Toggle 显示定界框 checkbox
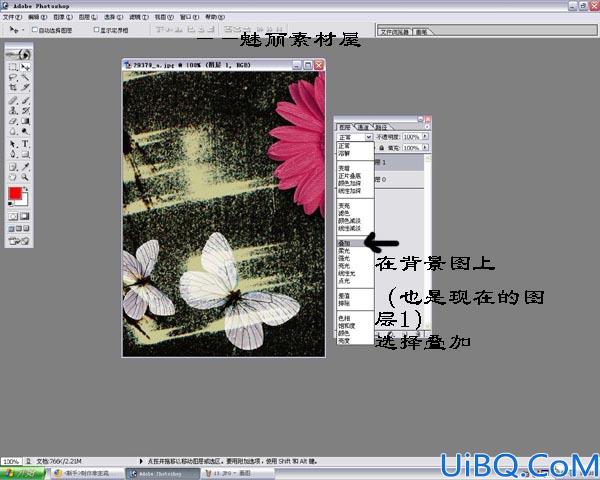Viewport: 600px width, 480px height. 96,29
